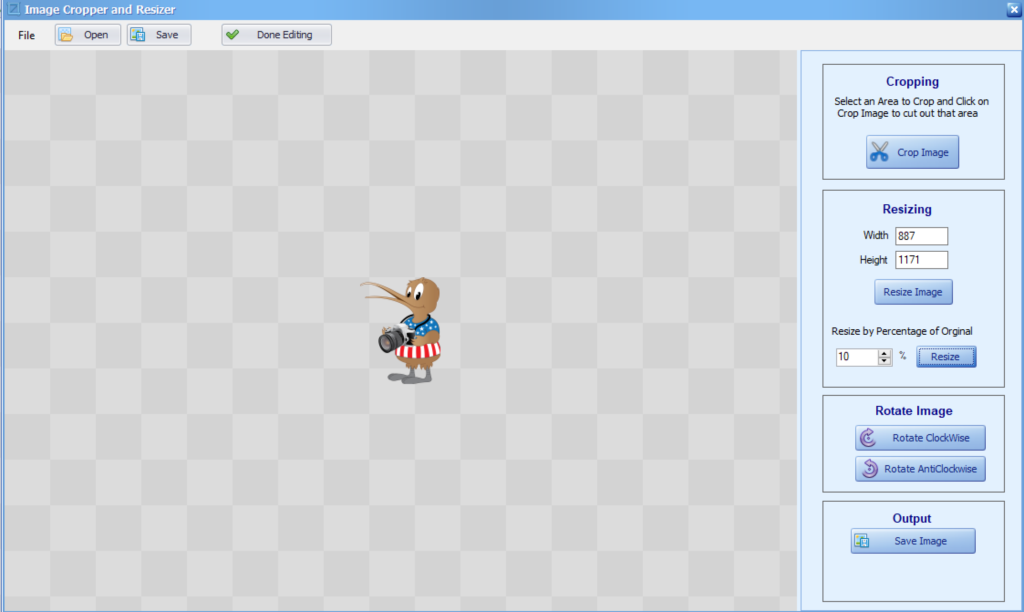The image size is (1024, 612).
Task: Focus the Width input field
Action: (921, 236)
